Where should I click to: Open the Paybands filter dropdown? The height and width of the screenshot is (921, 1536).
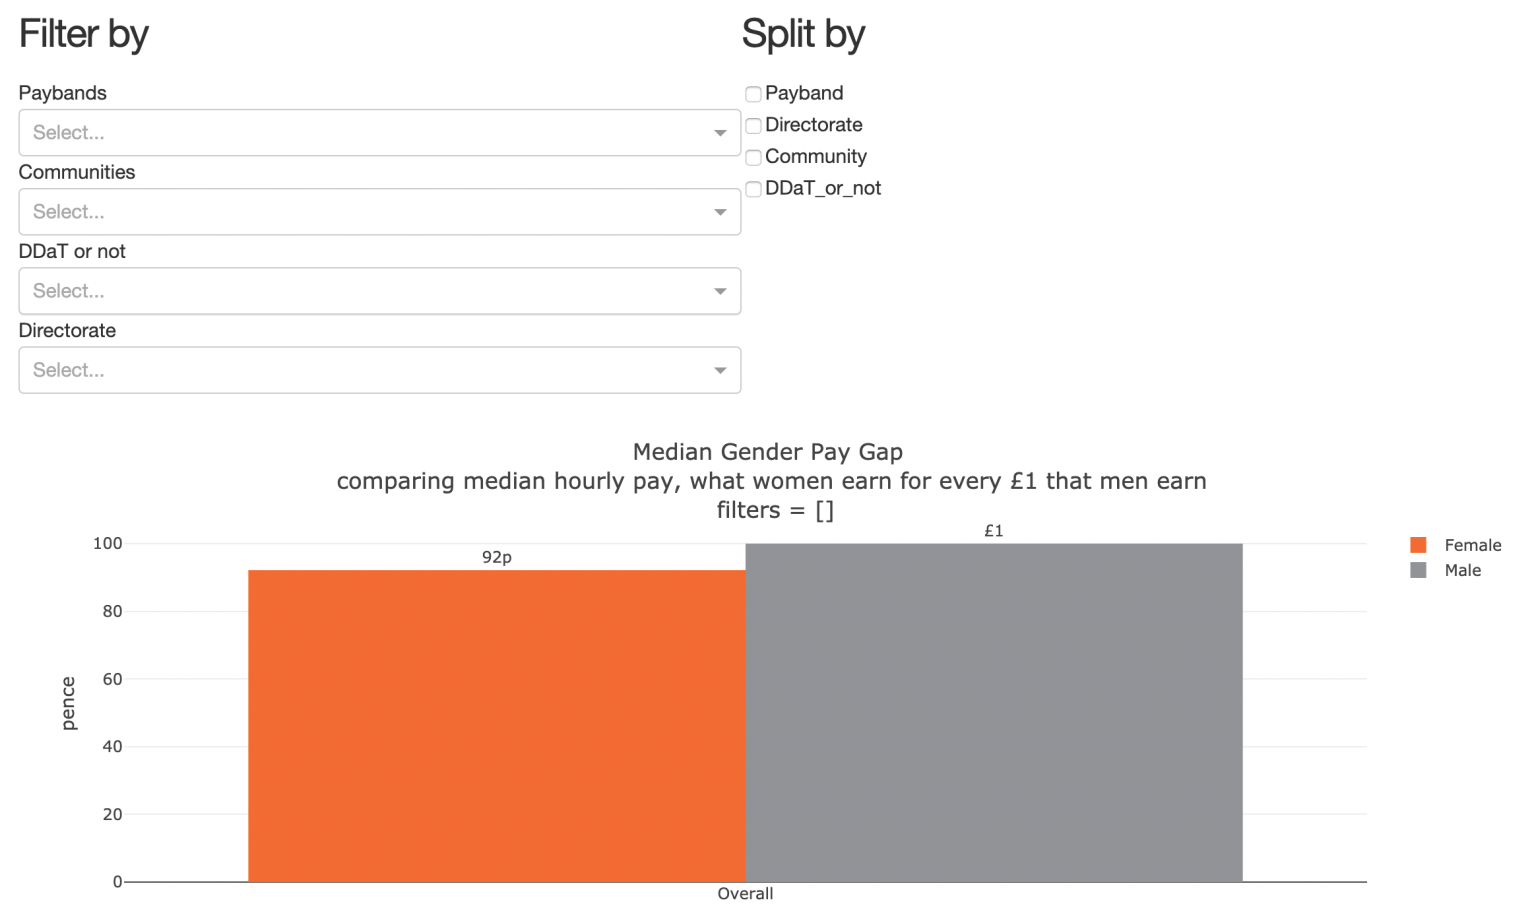tap(380, 132)
